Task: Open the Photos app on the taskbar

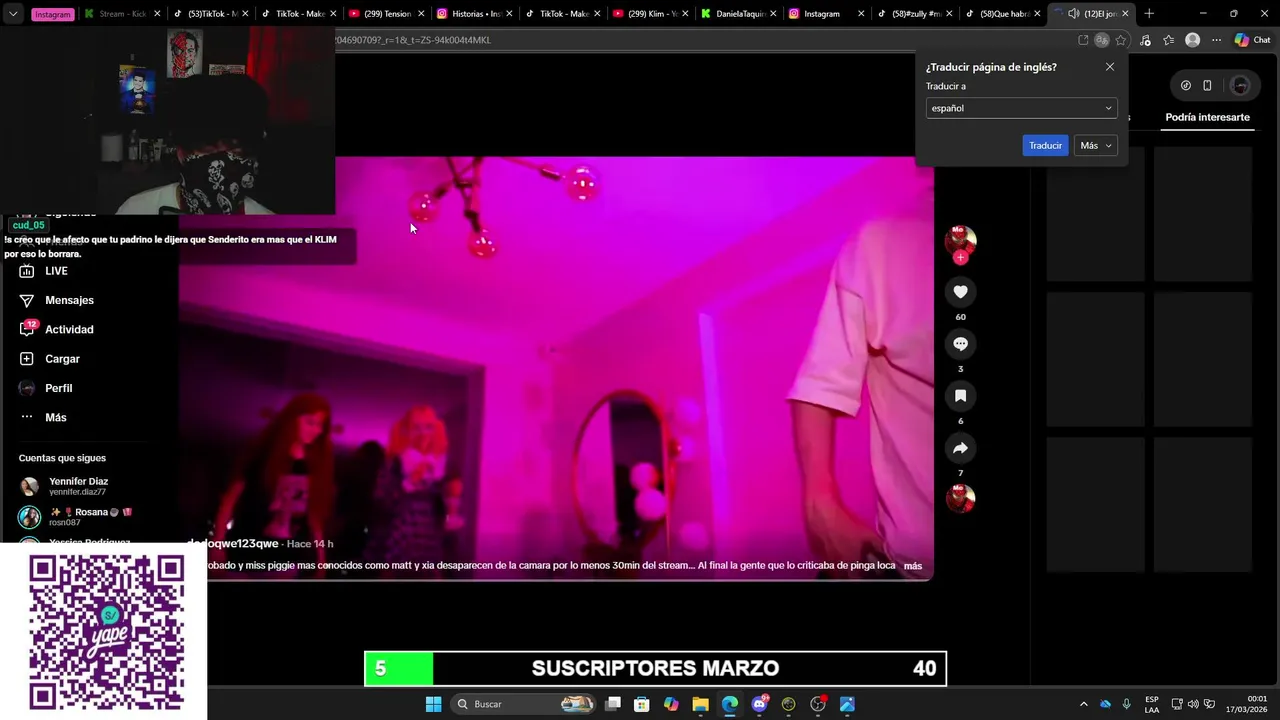Action: click(847, 704)
